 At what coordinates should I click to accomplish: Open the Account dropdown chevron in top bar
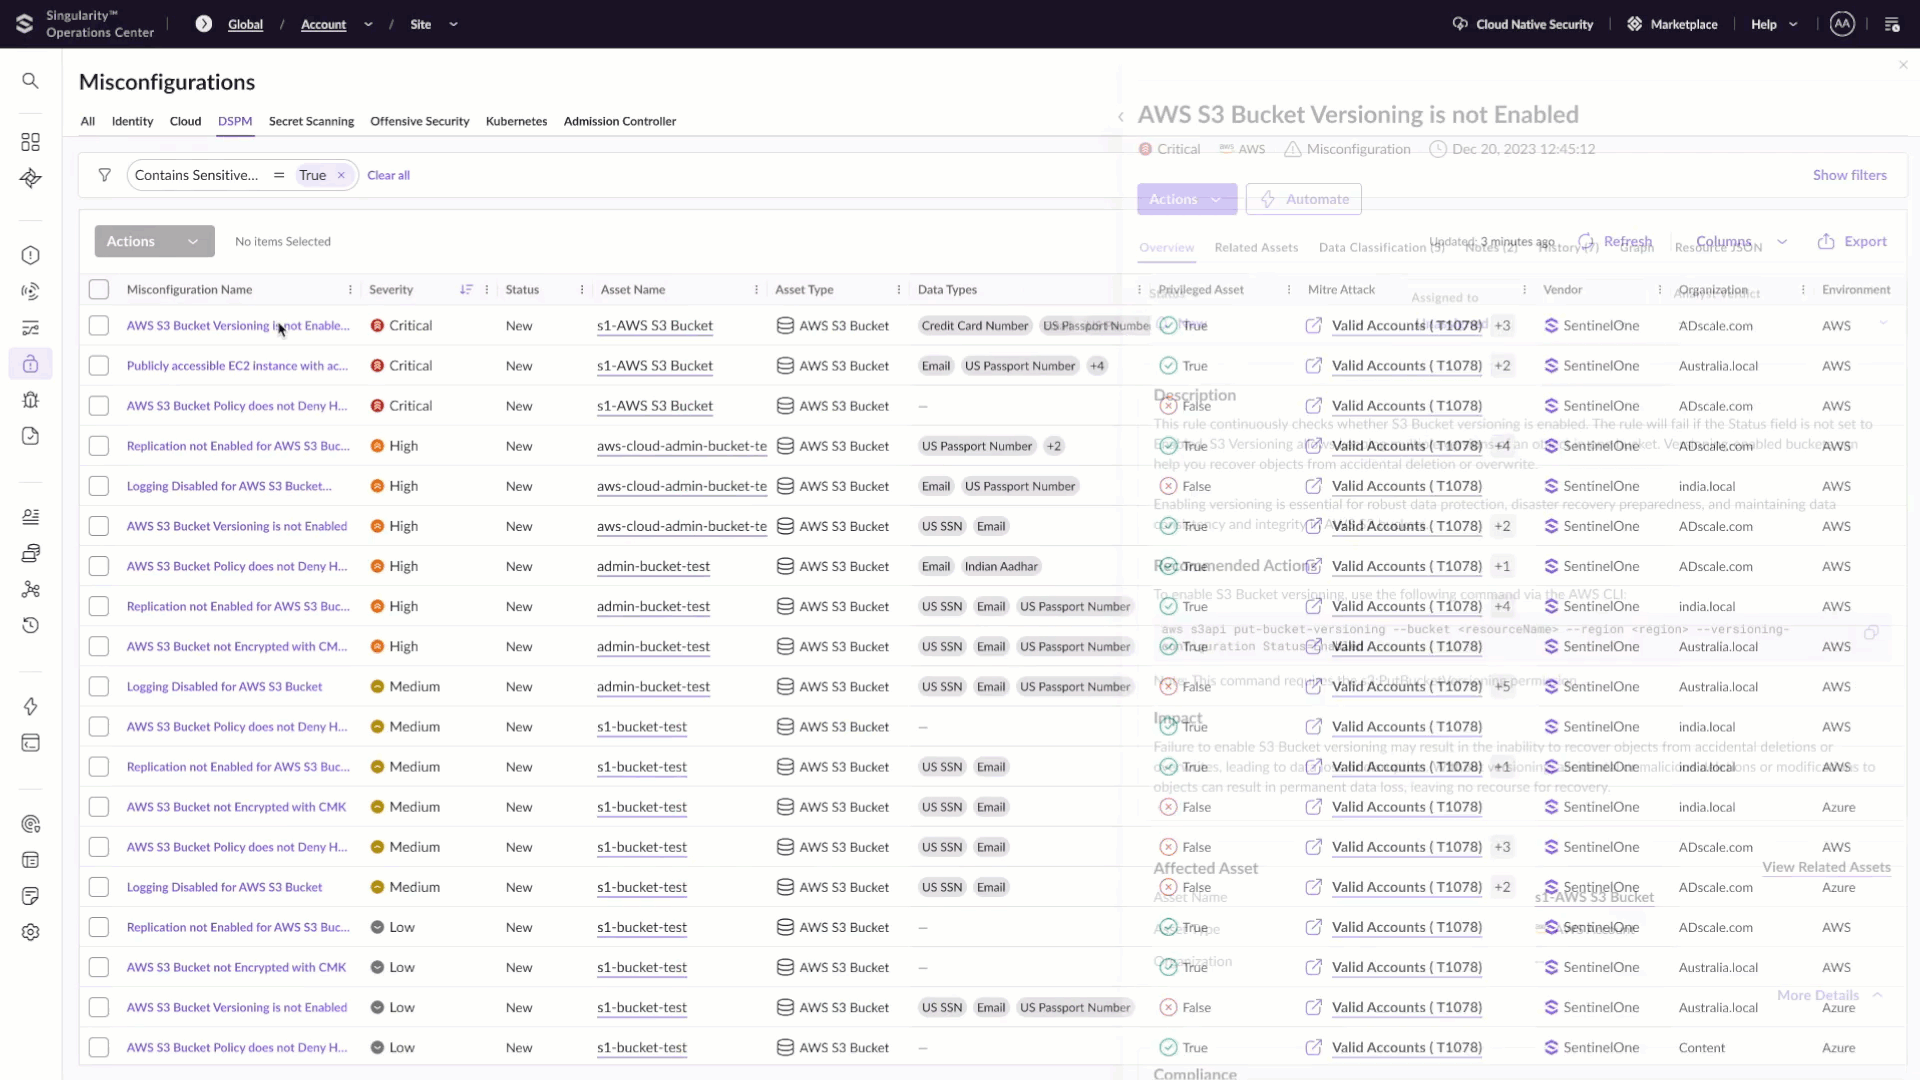coord(368,24)
